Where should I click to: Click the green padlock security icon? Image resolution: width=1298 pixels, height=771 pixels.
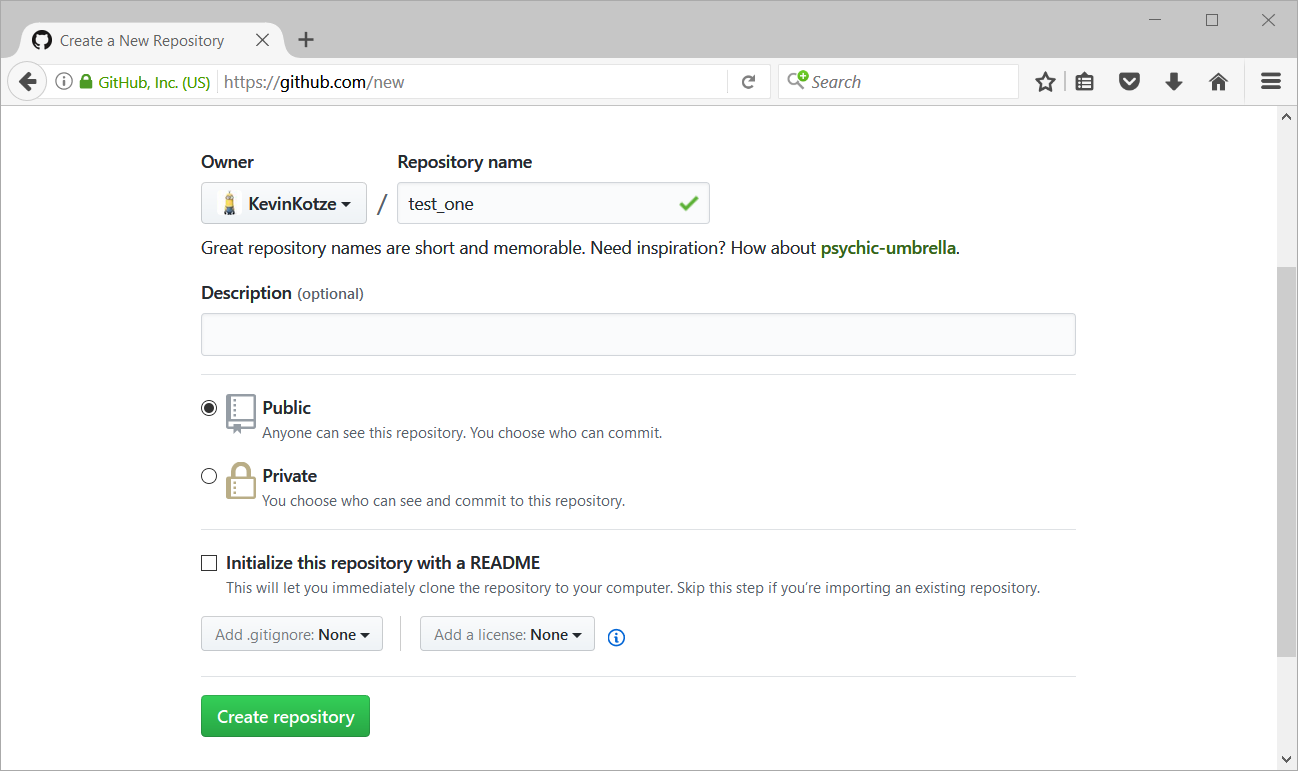click(x=86, y=82)
